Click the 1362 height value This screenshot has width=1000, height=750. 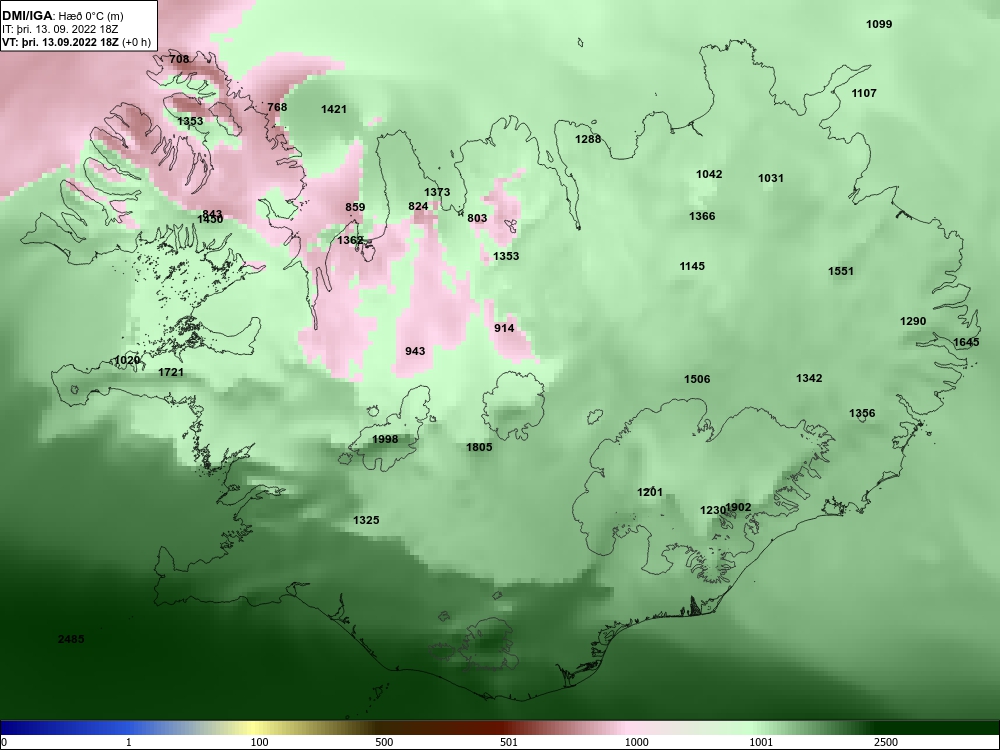[350, 240]
